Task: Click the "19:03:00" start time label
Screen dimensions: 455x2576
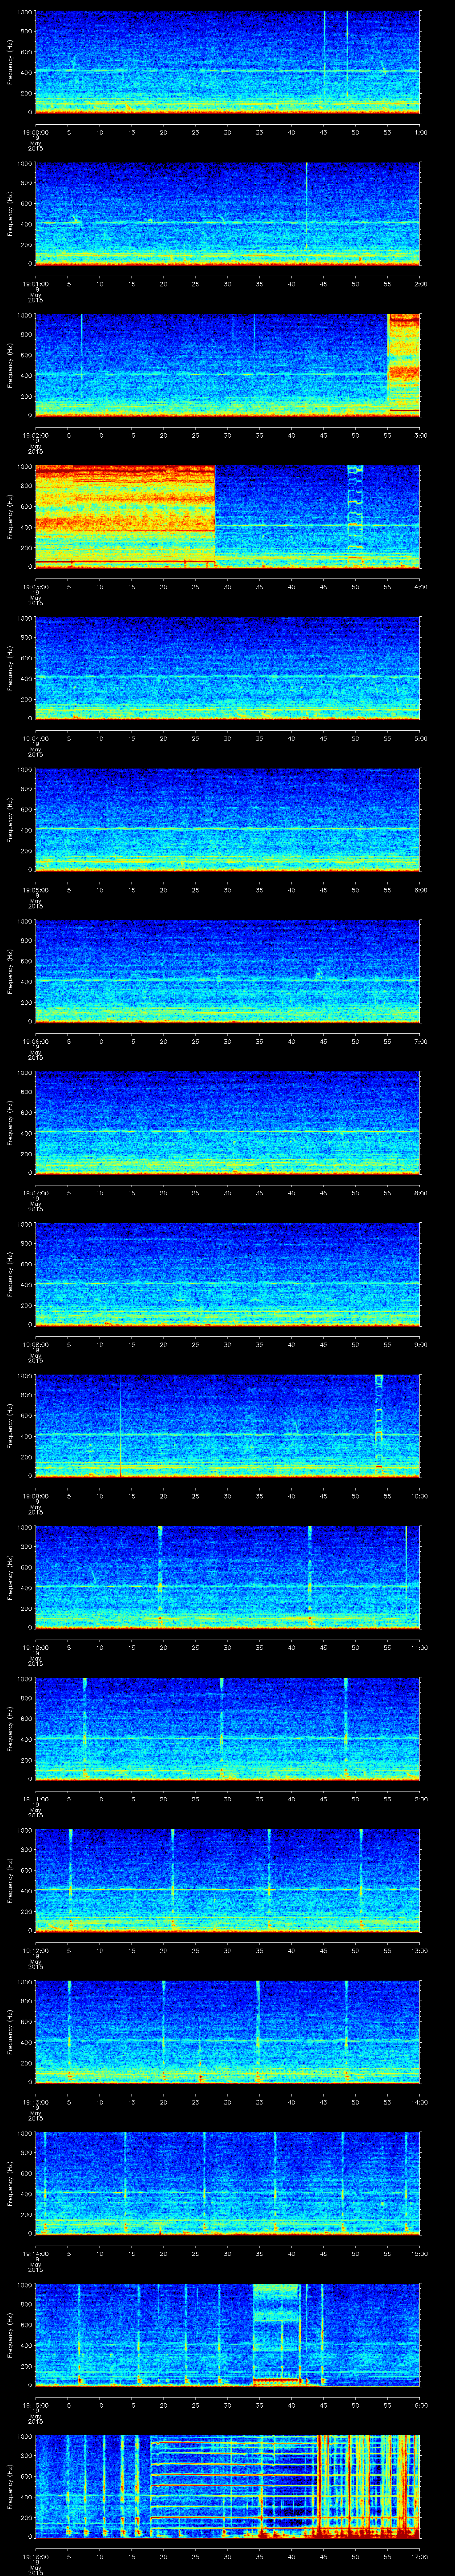Action: (35, 587)
